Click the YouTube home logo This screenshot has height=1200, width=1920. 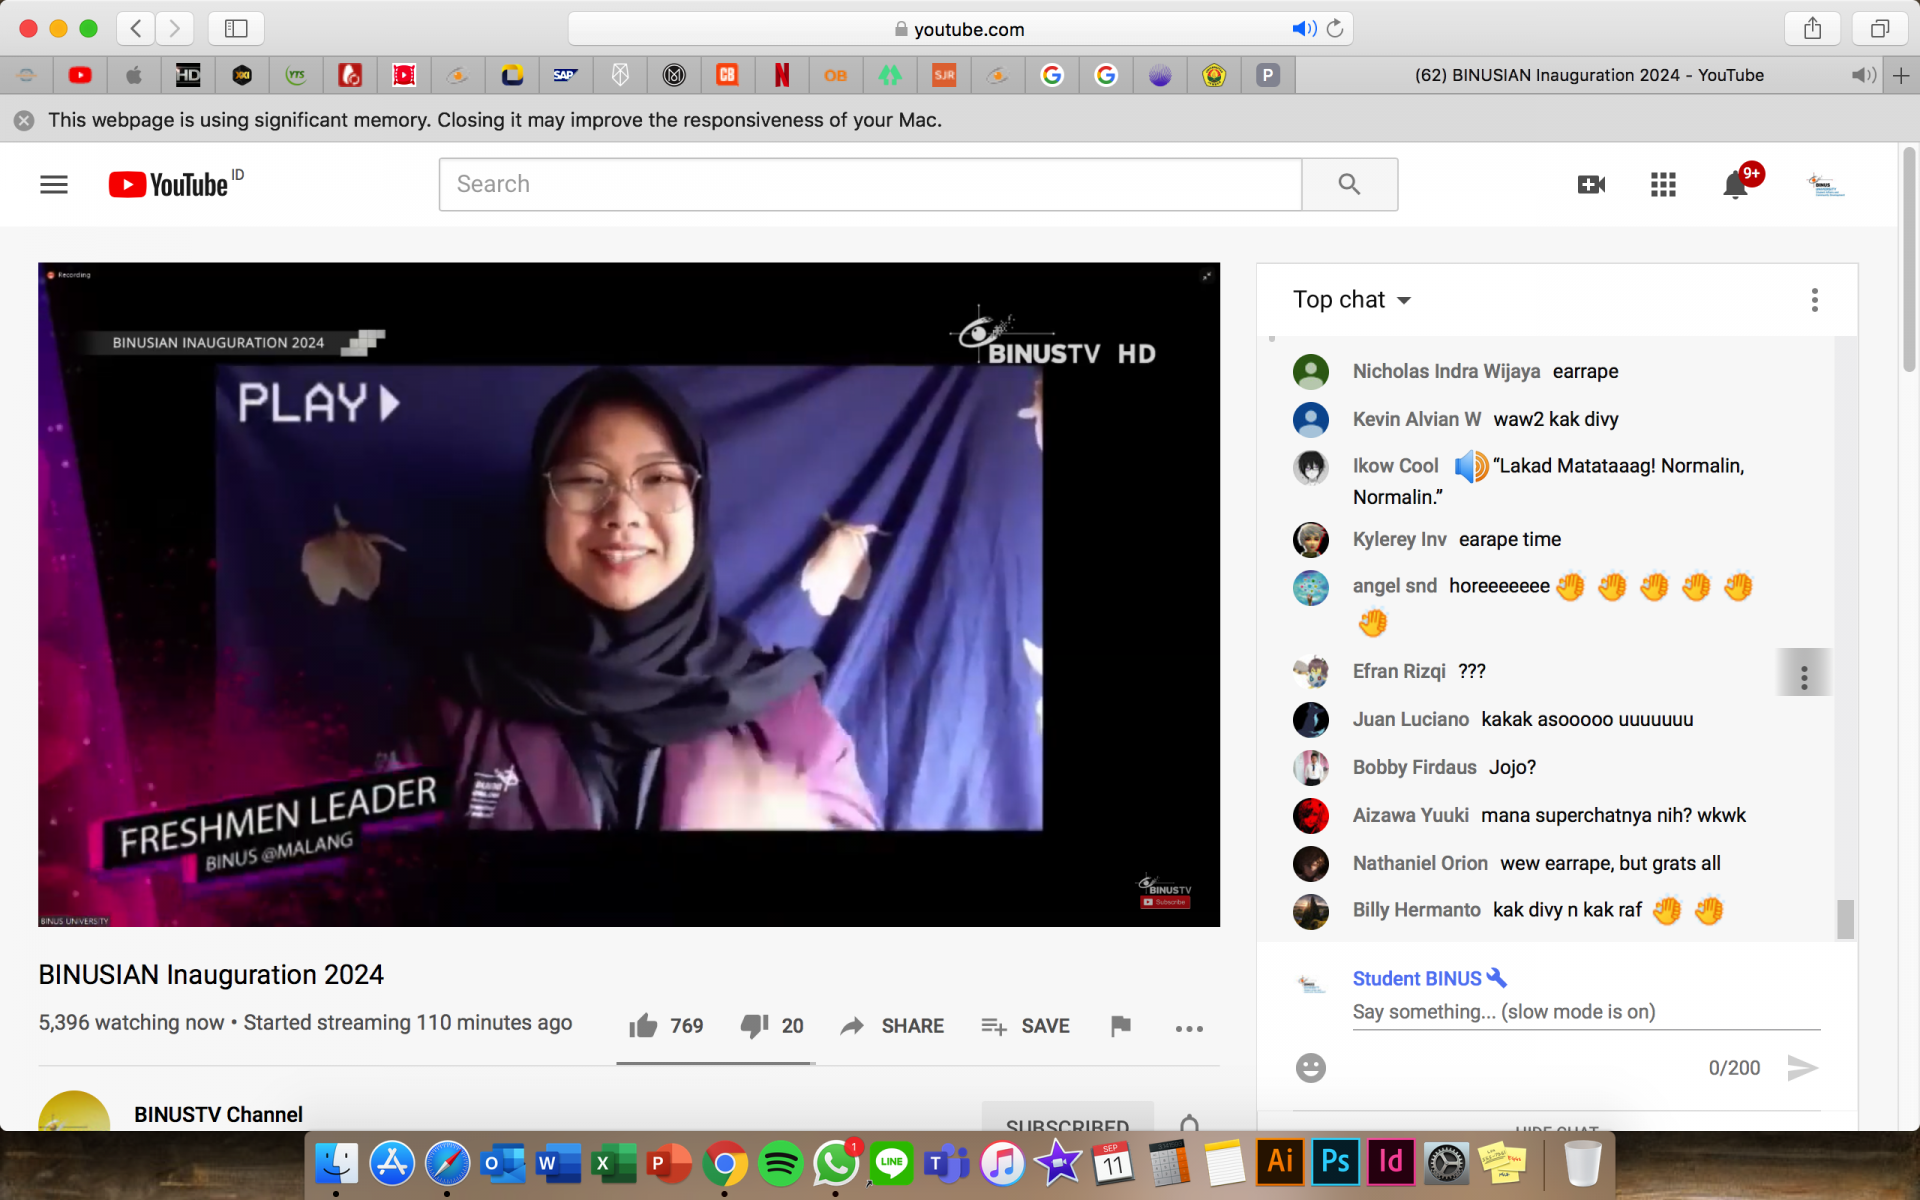tap(170, 184)
